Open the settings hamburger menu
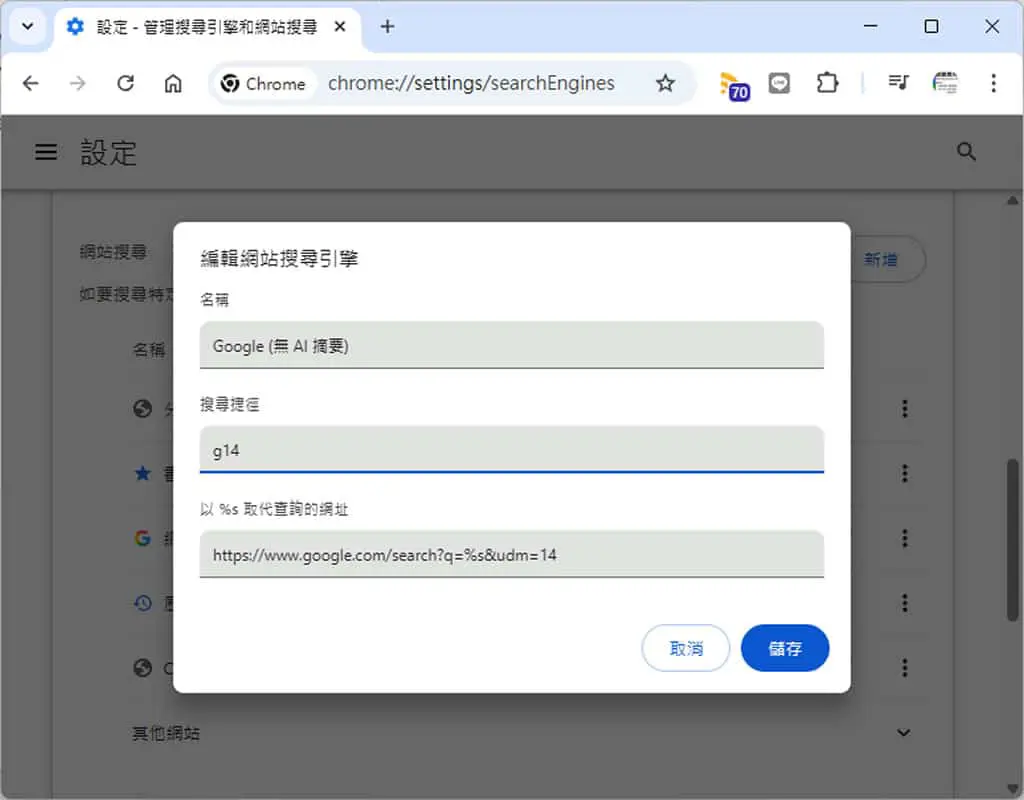Viewport: 1024px width, 800px height. [x=46, y=152]
